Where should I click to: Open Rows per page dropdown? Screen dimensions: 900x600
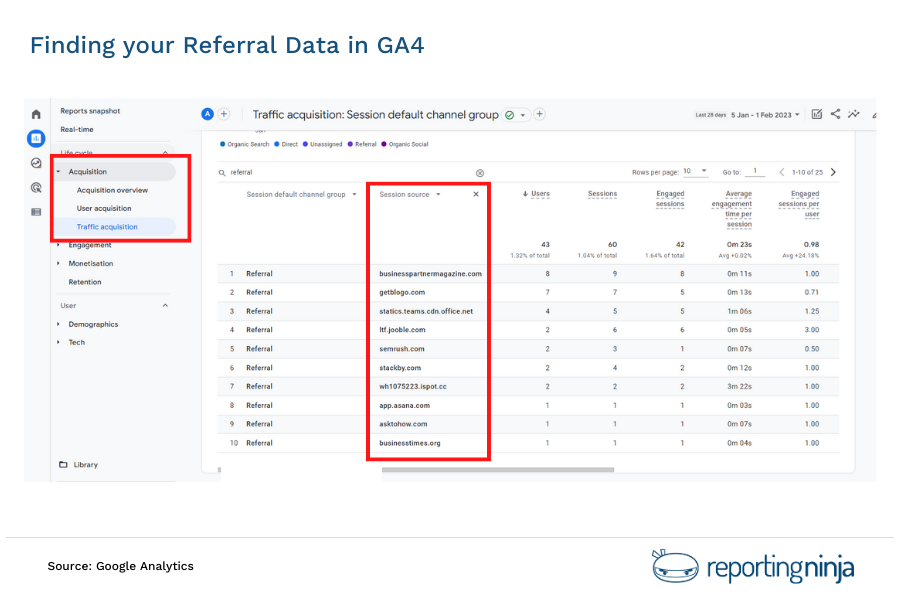coord(695,171)
